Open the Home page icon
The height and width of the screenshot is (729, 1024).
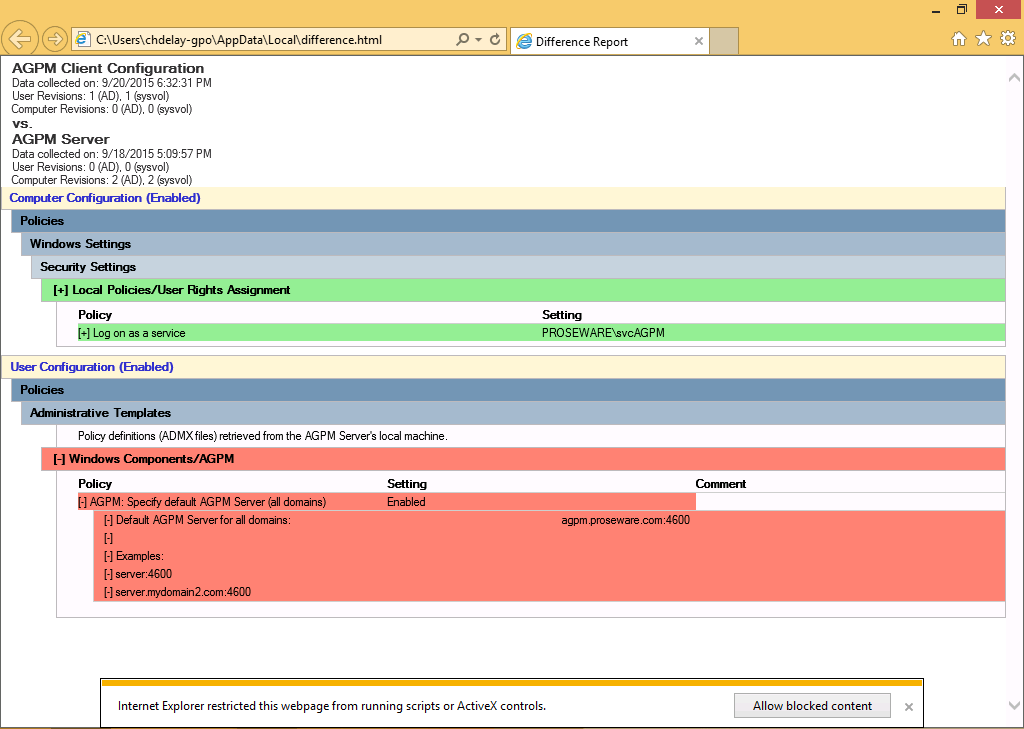[x=958, y=39]
